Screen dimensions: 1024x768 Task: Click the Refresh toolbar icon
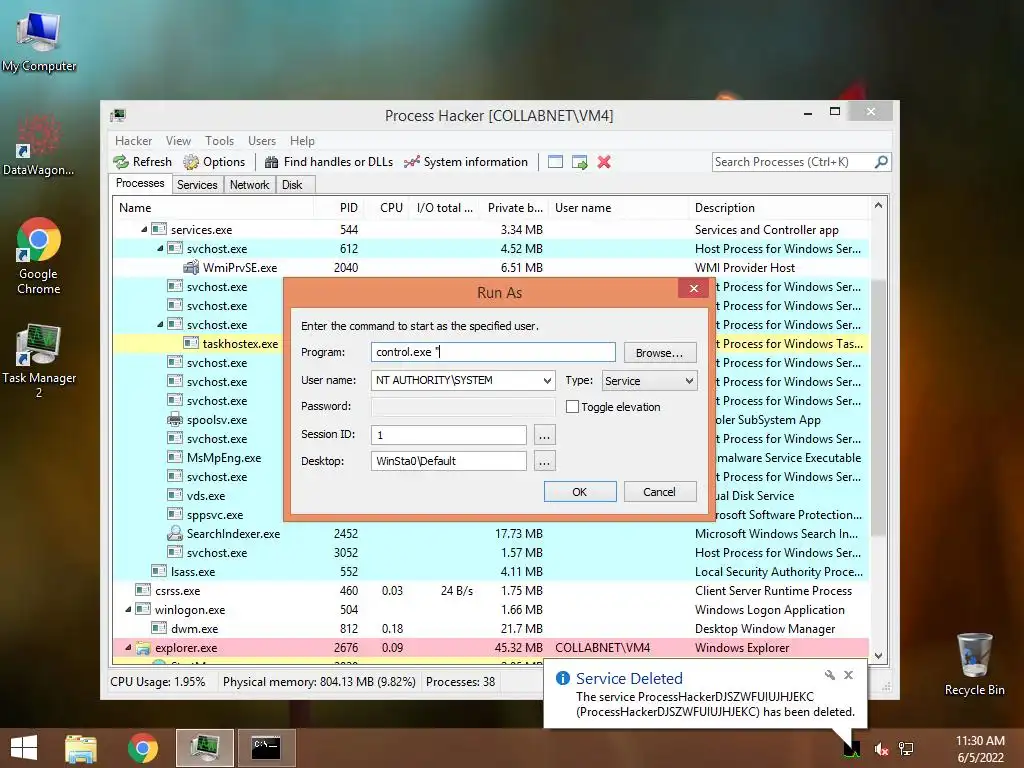[121, 162]
